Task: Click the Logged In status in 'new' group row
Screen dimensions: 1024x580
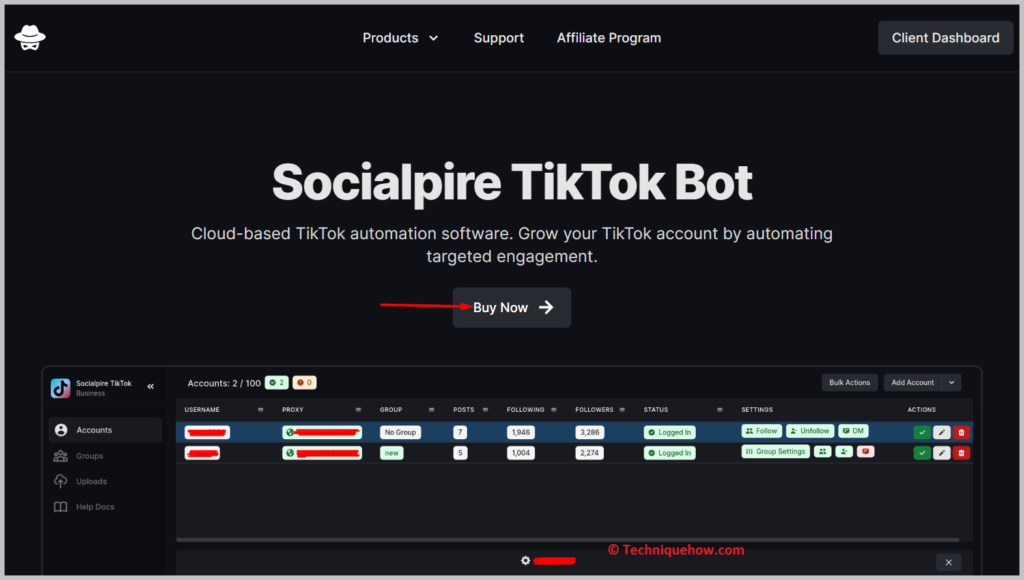Action: 669,453
